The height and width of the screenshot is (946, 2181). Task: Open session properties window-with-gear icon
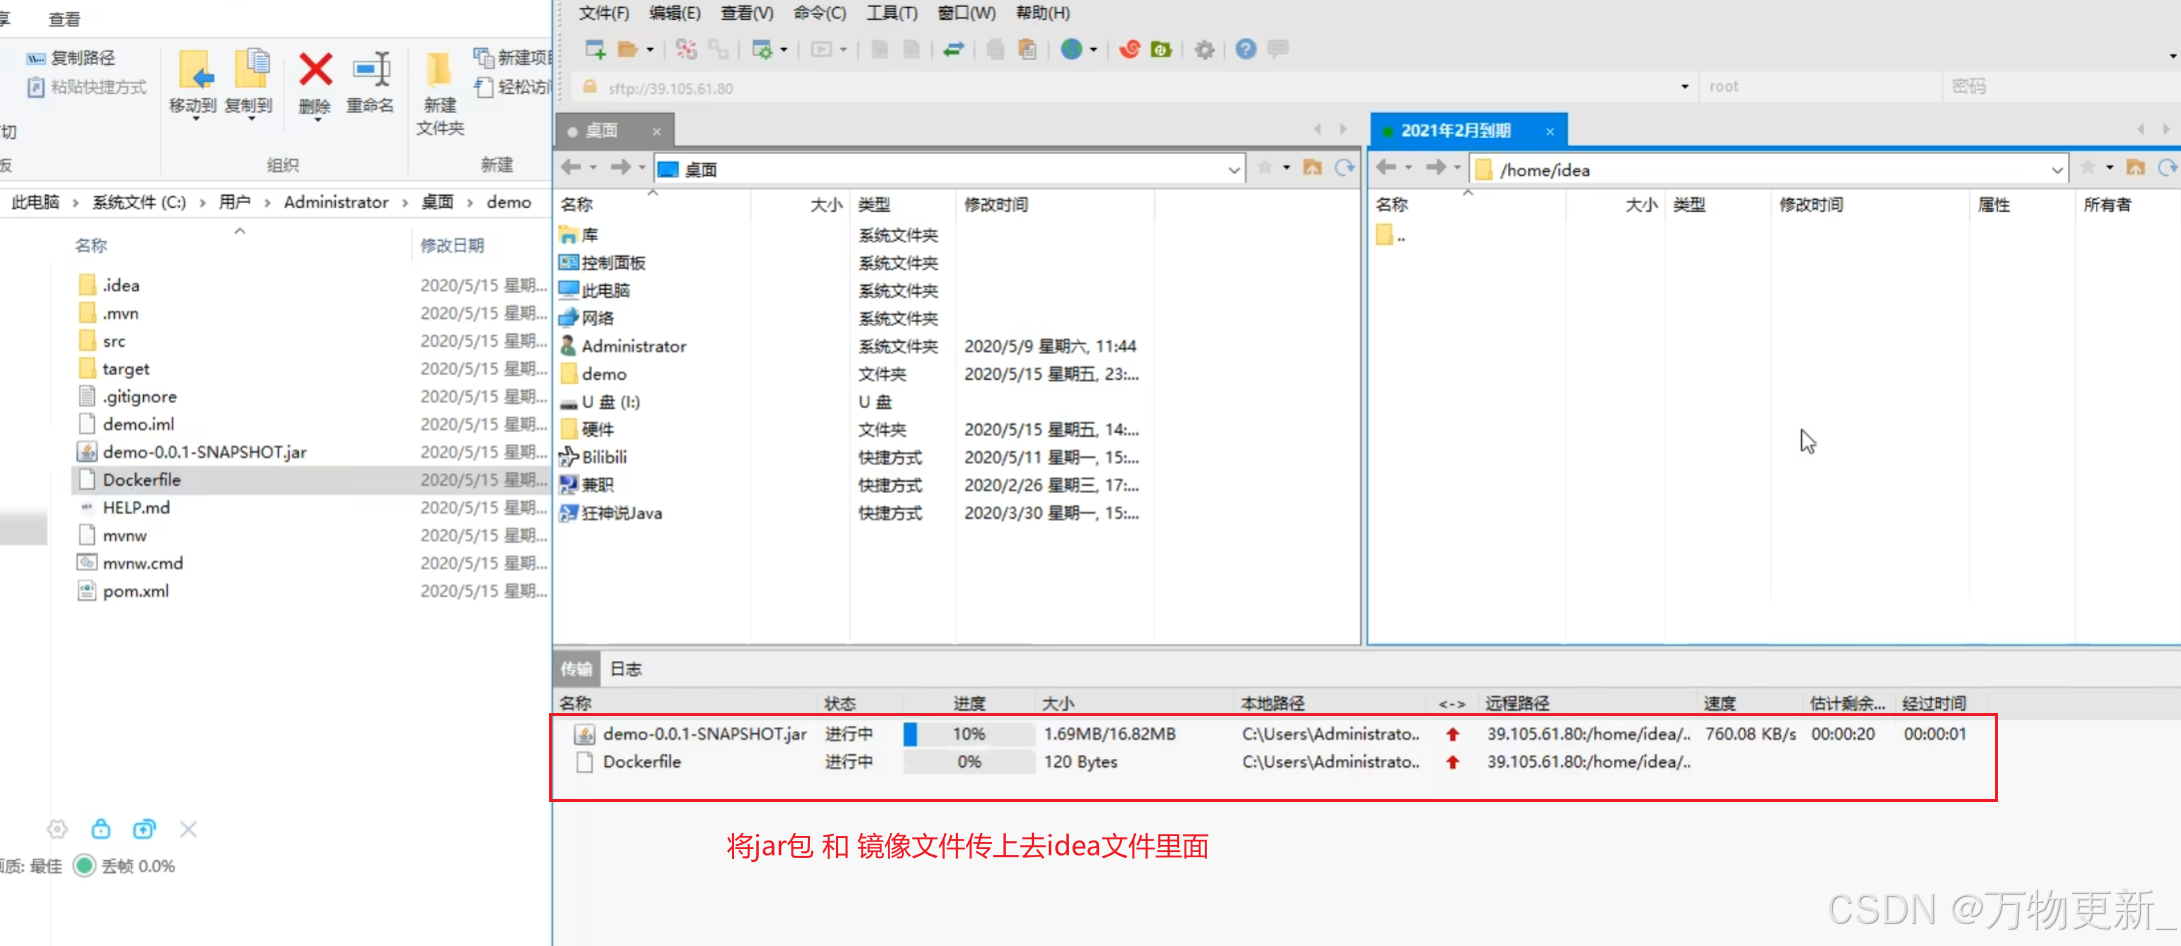coord(762,49)
